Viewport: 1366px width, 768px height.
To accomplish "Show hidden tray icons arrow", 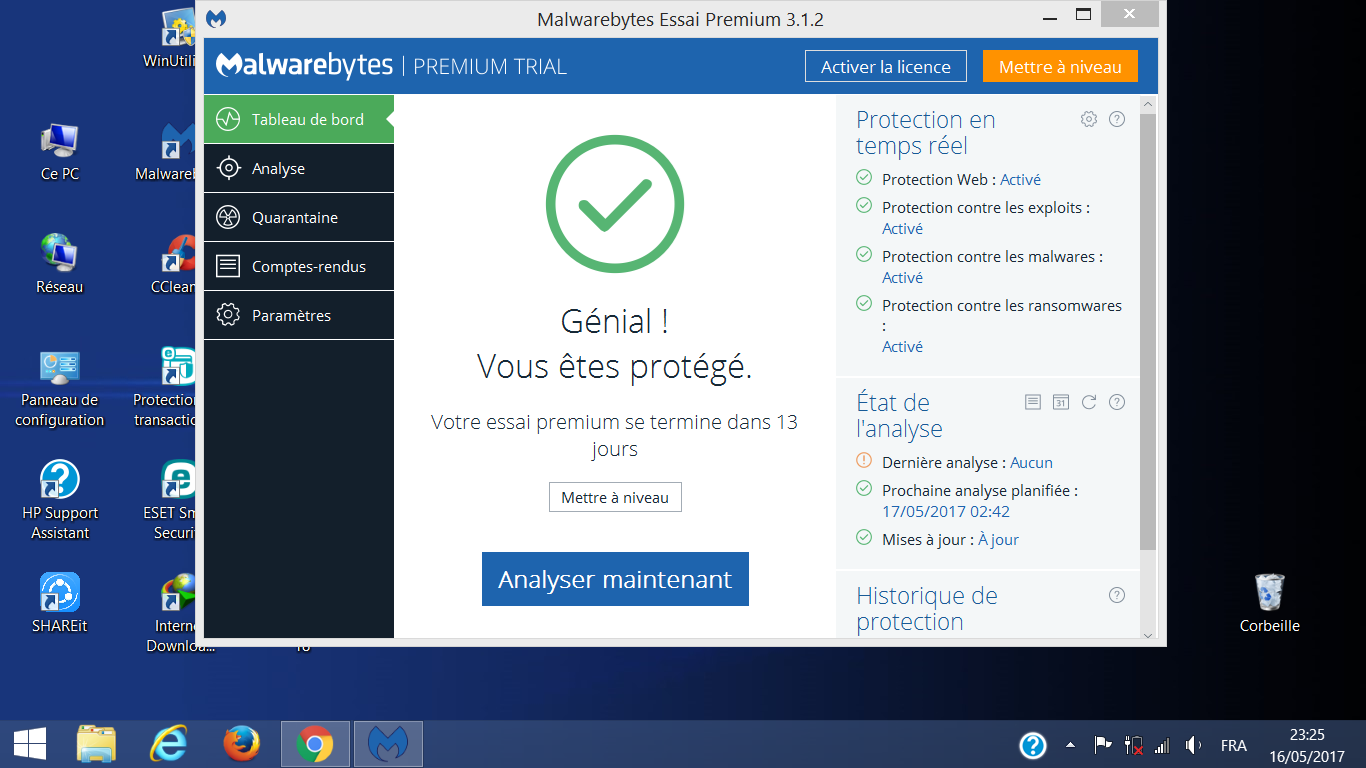I will [1071, 745].
